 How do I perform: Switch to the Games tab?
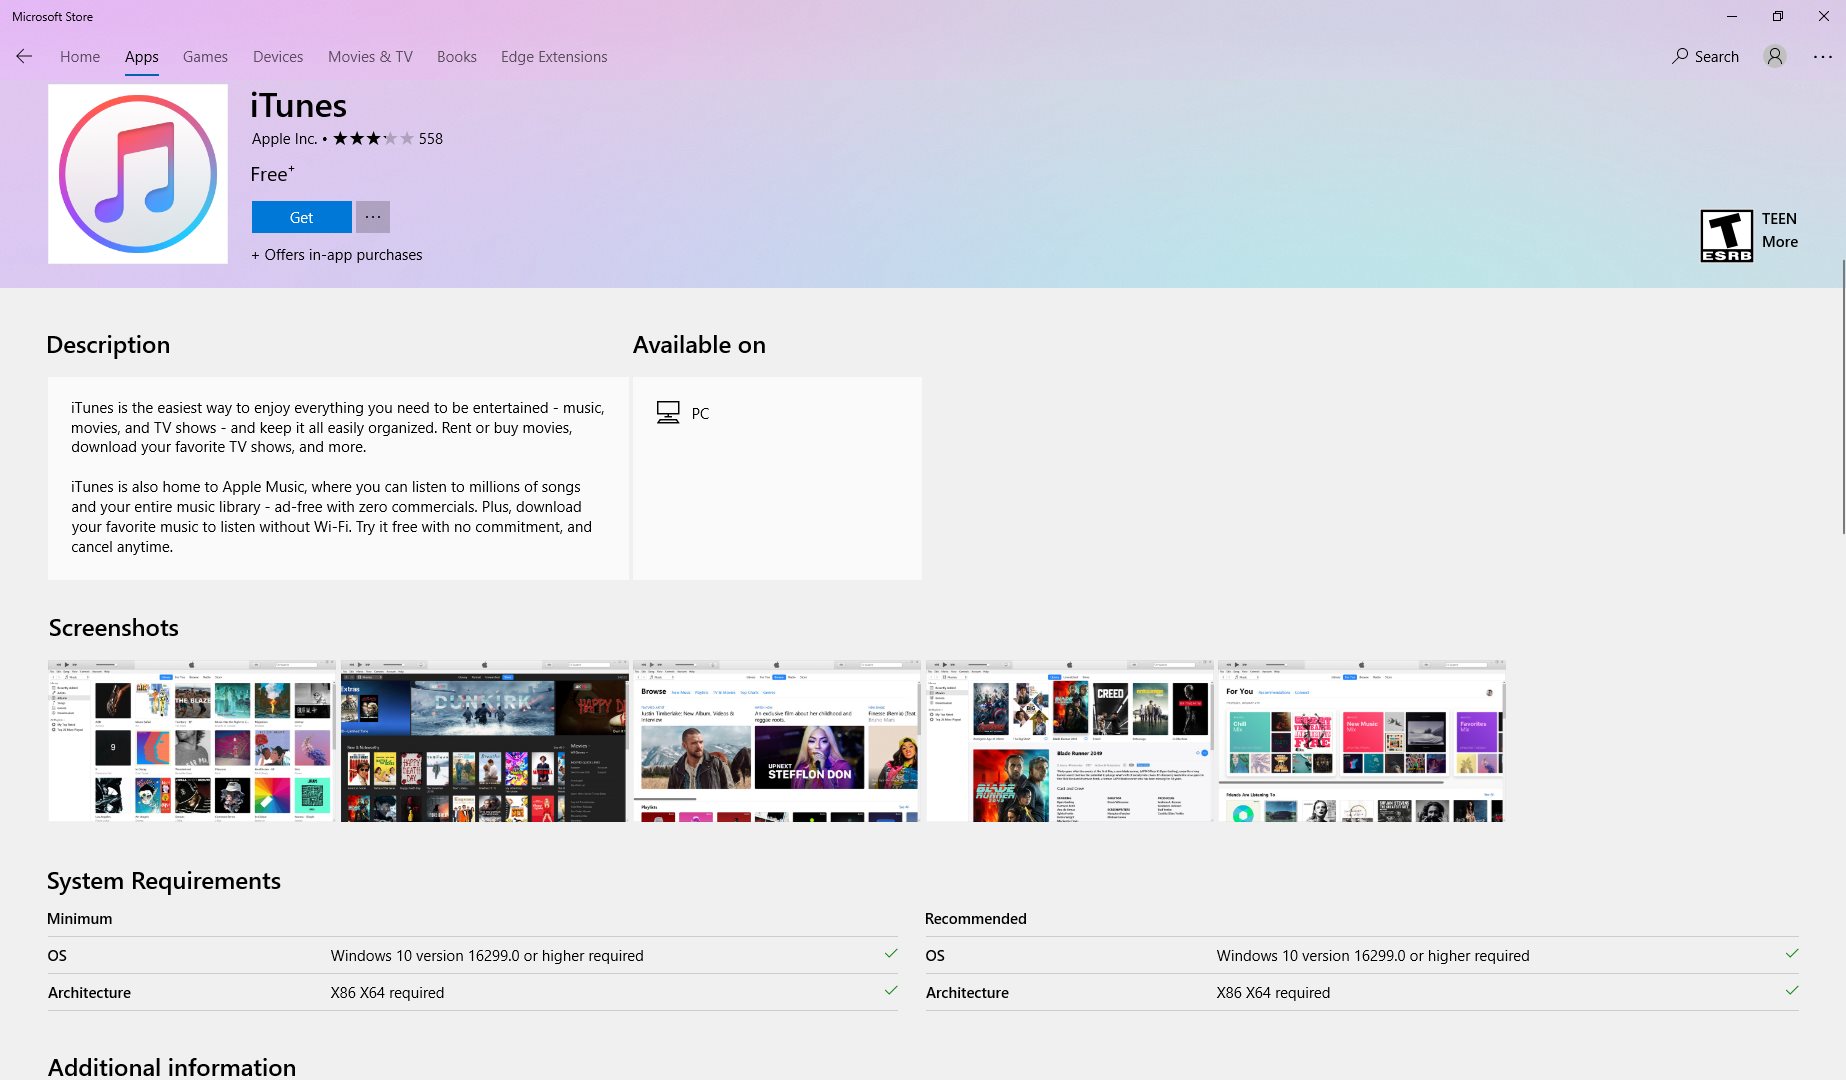pyautogui.click(x=205, y=56)
